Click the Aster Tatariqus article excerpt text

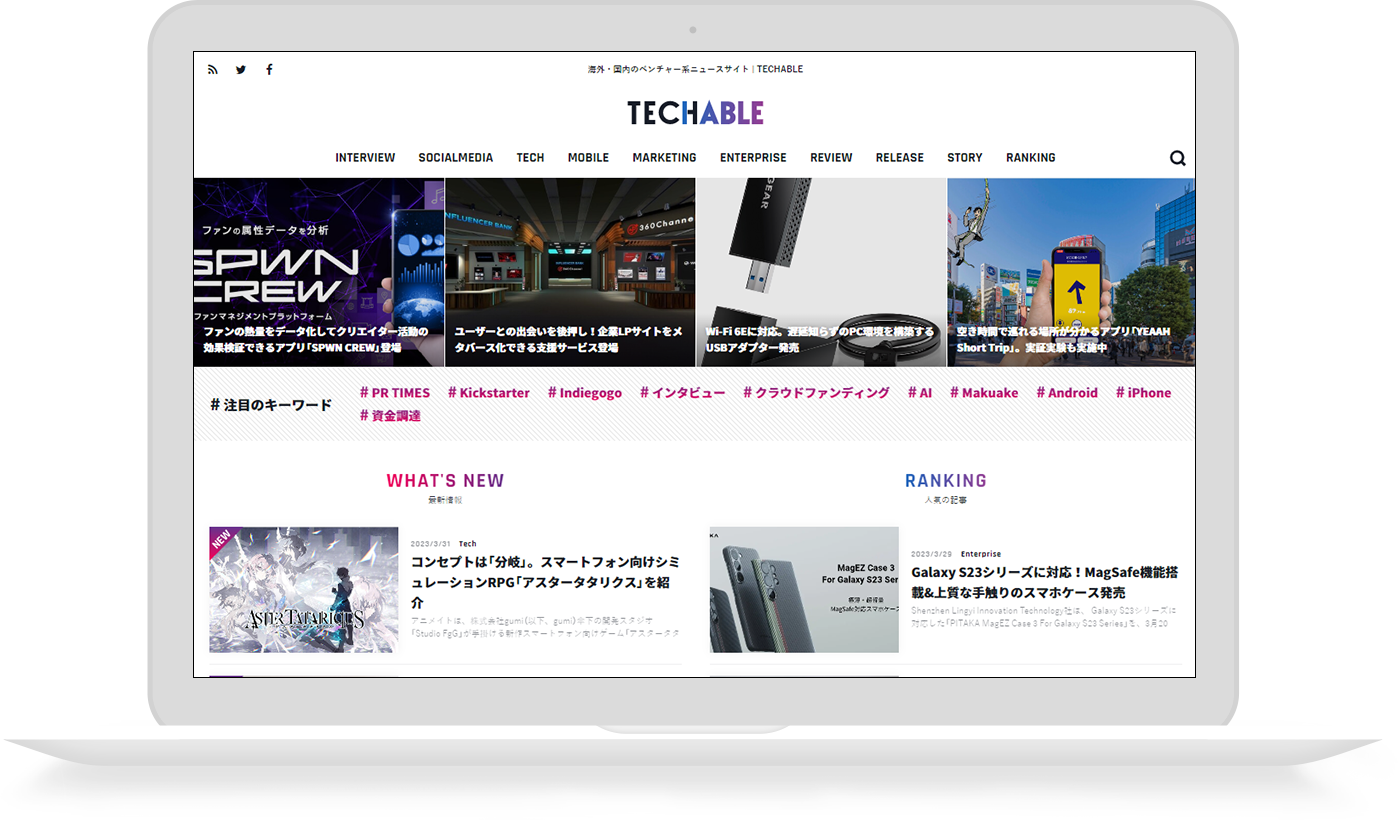point(546,627)
